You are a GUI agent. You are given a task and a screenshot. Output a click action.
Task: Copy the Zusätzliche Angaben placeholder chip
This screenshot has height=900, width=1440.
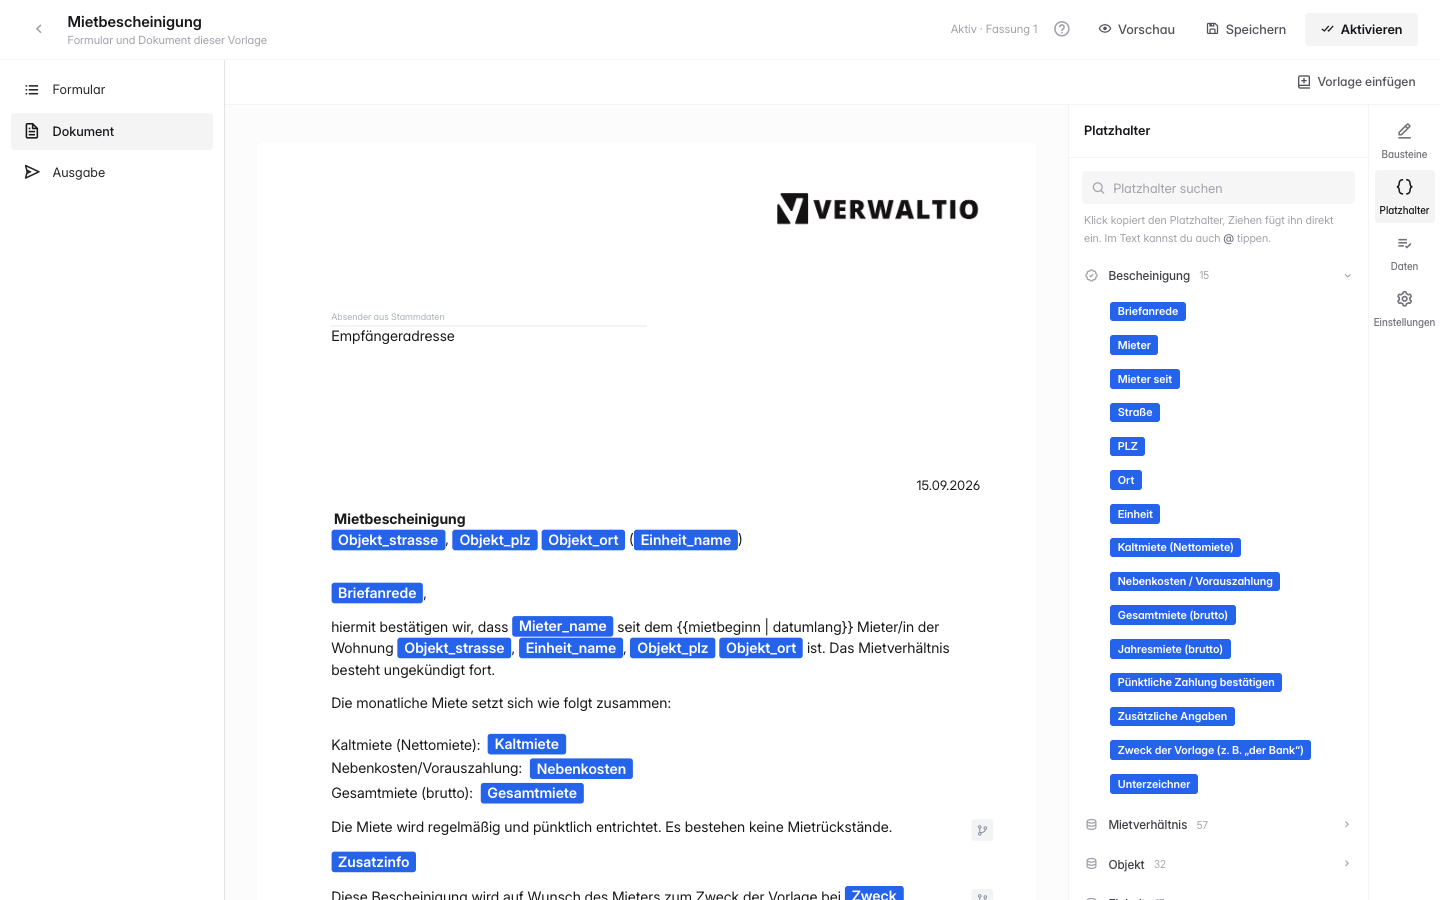pos(1172,717)
